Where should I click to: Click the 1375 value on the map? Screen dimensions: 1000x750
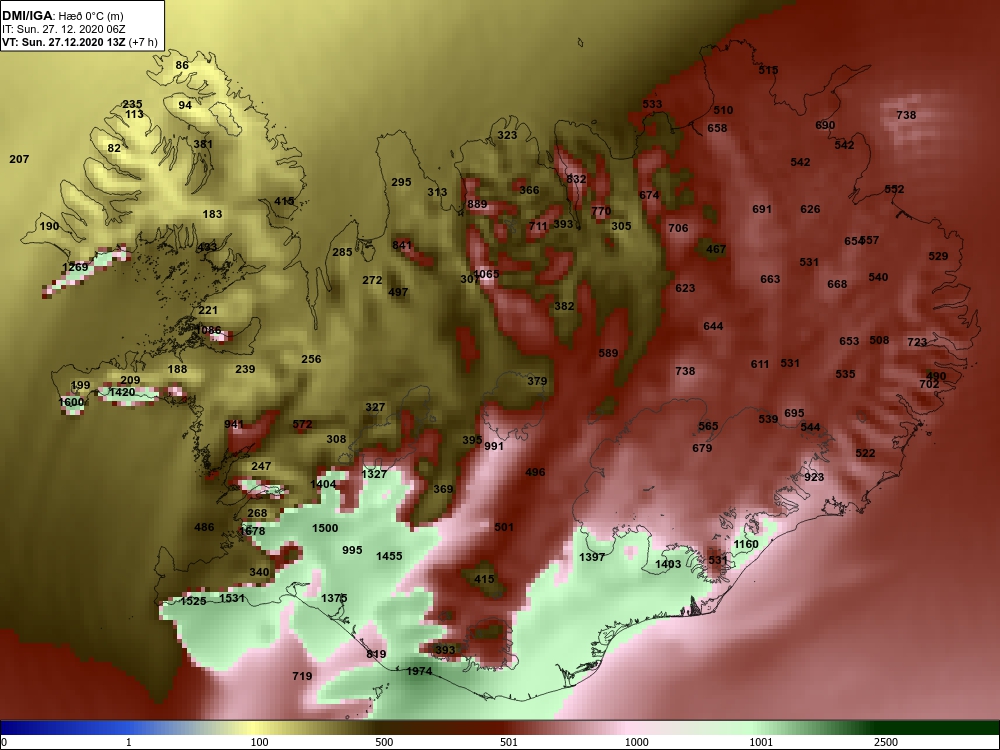(x=334, y=598)
